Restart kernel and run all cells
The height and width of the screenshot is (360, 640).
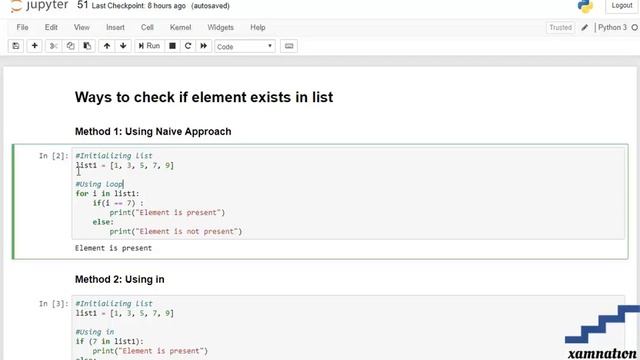click(x=204, y=46)
